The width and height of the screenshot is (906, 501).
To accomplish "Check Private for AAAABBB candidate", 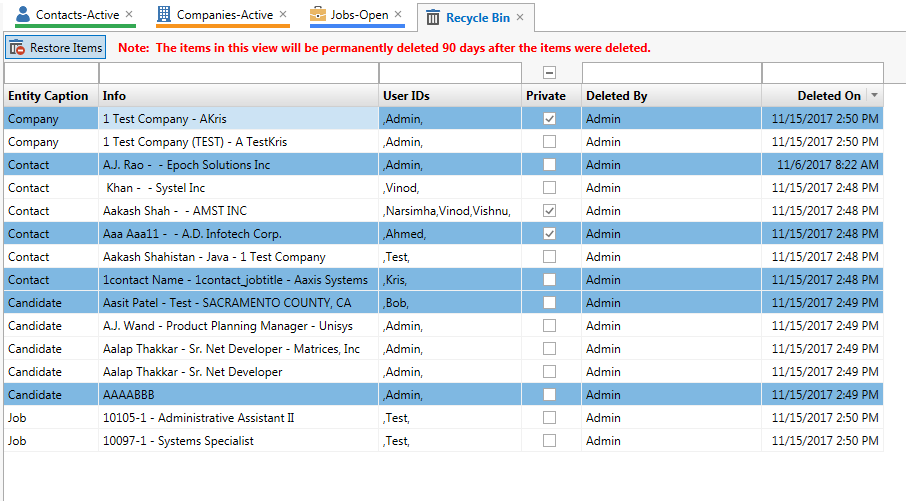I will (x=549, y=395).
